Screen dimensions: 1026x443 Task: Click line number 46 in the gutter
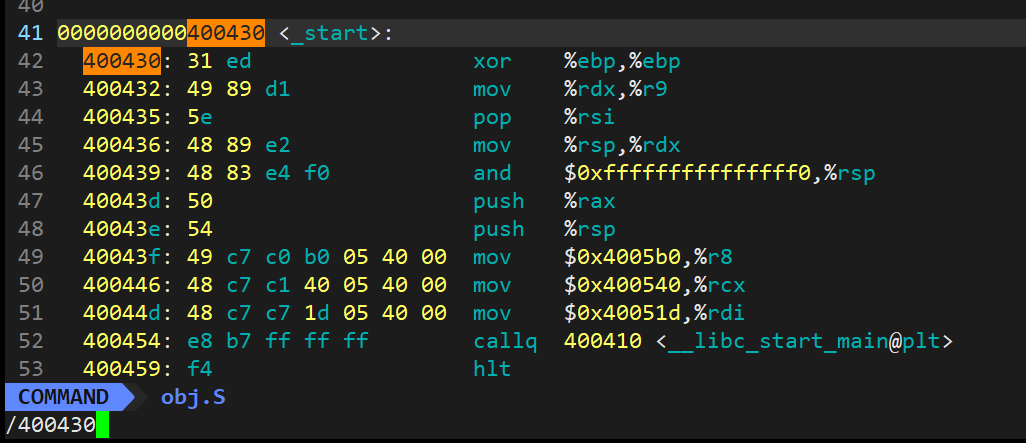31,173
